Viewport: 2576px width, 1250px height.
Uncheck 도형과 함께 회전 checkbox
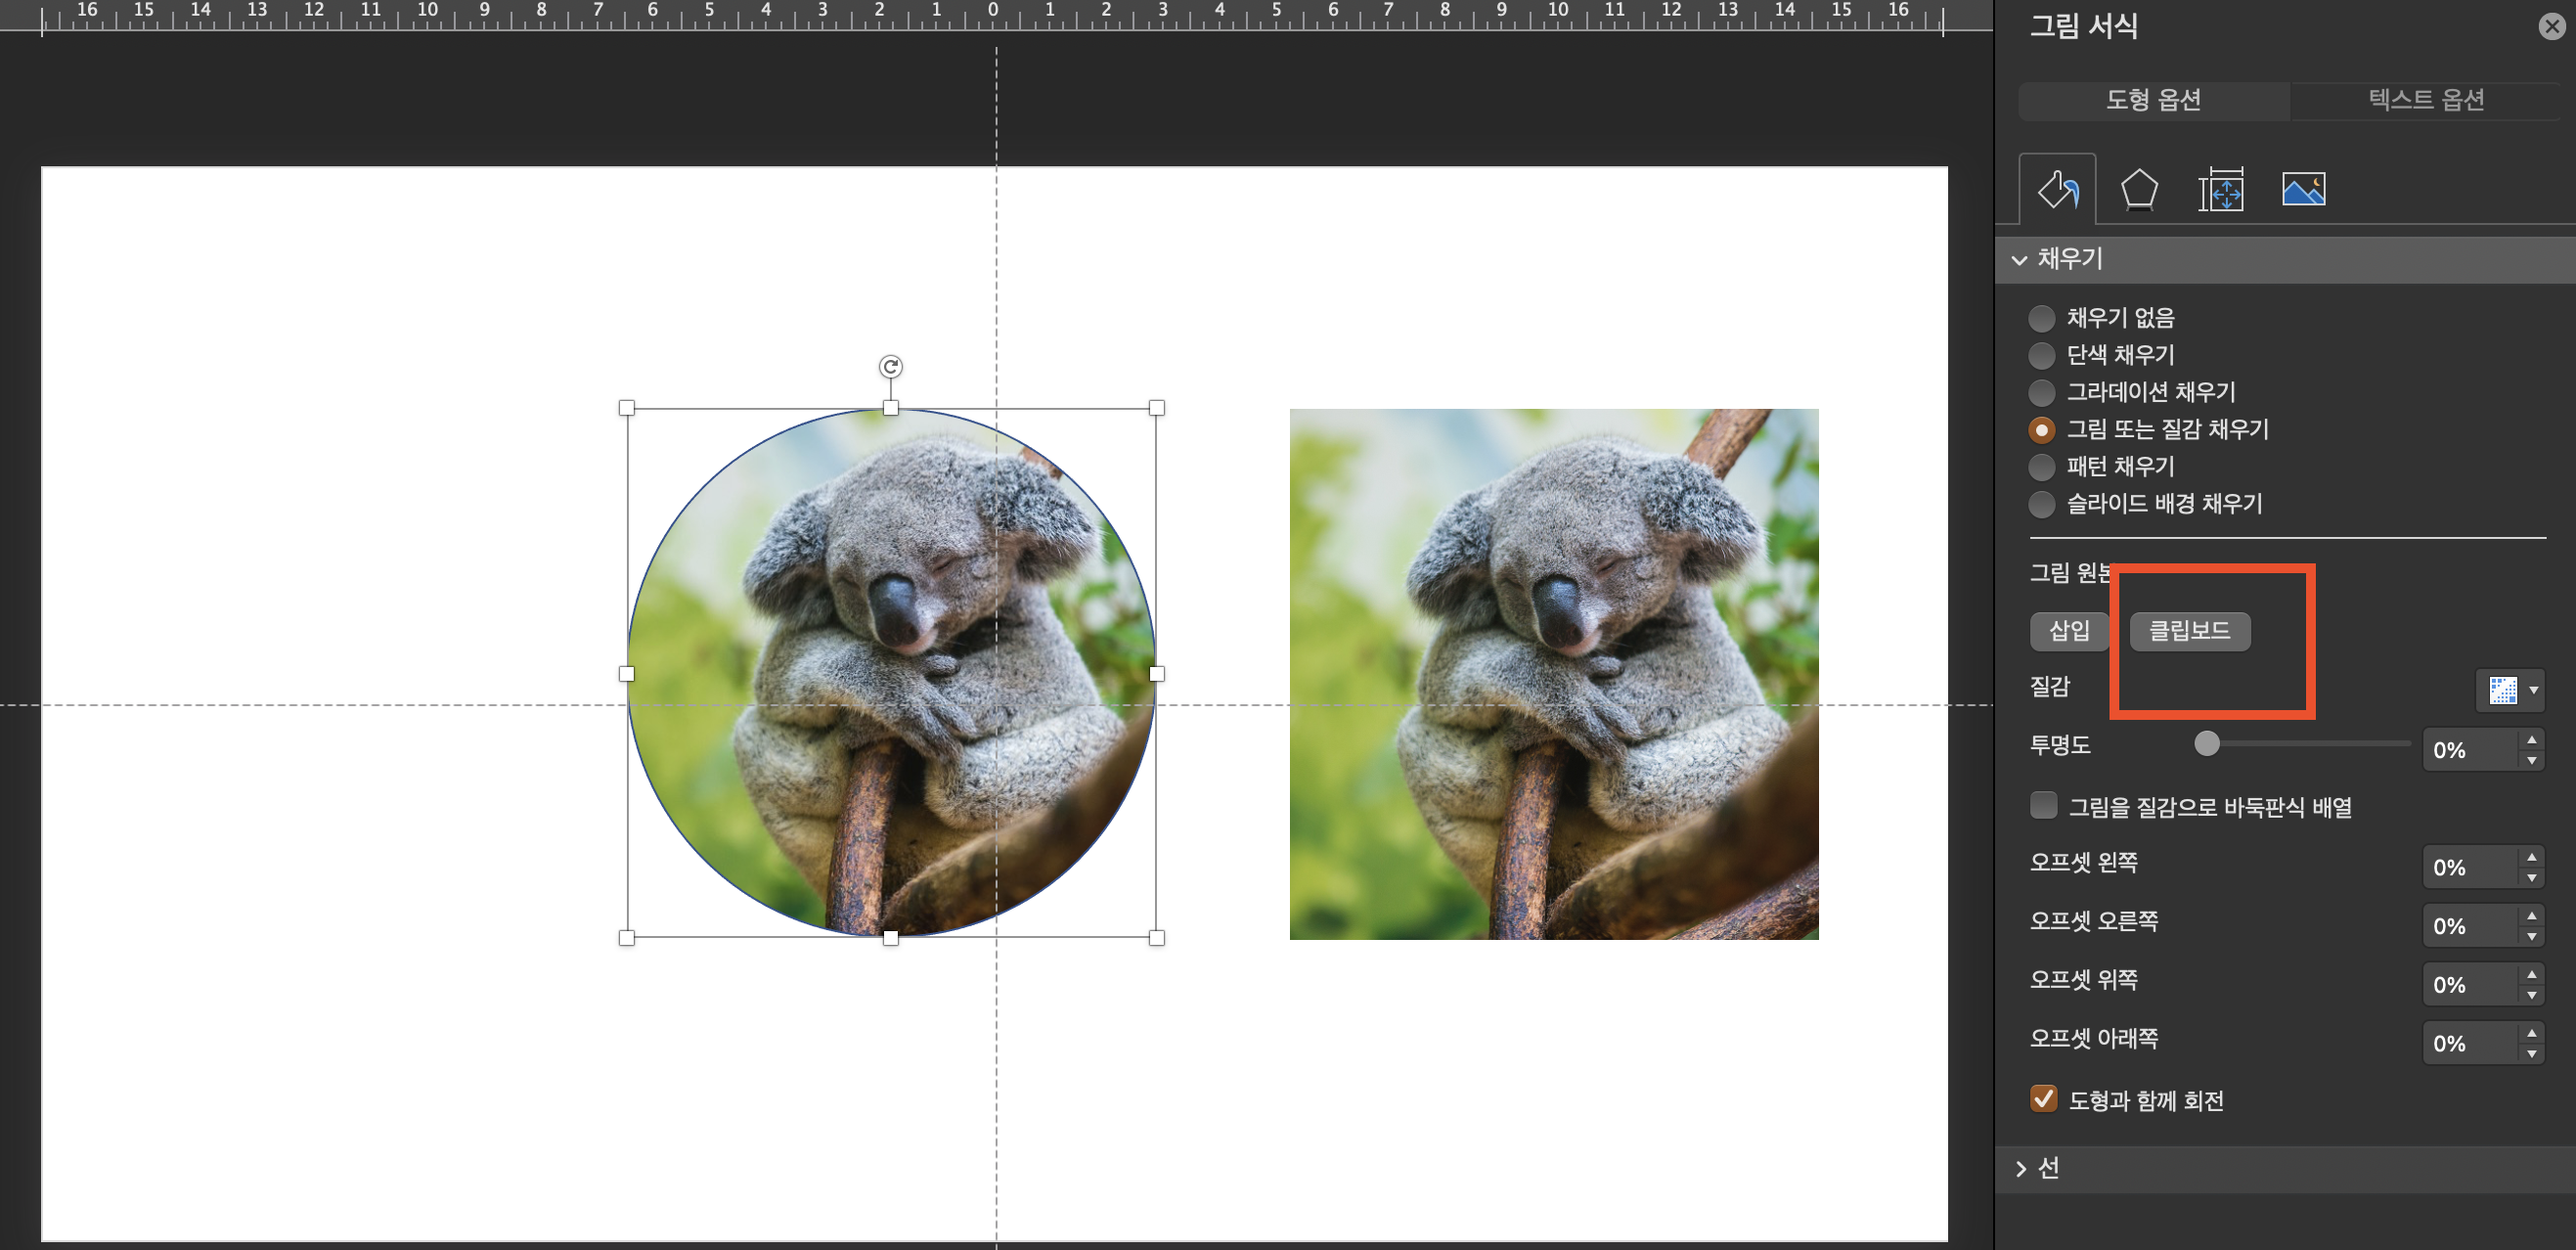click(2043, 1099)
